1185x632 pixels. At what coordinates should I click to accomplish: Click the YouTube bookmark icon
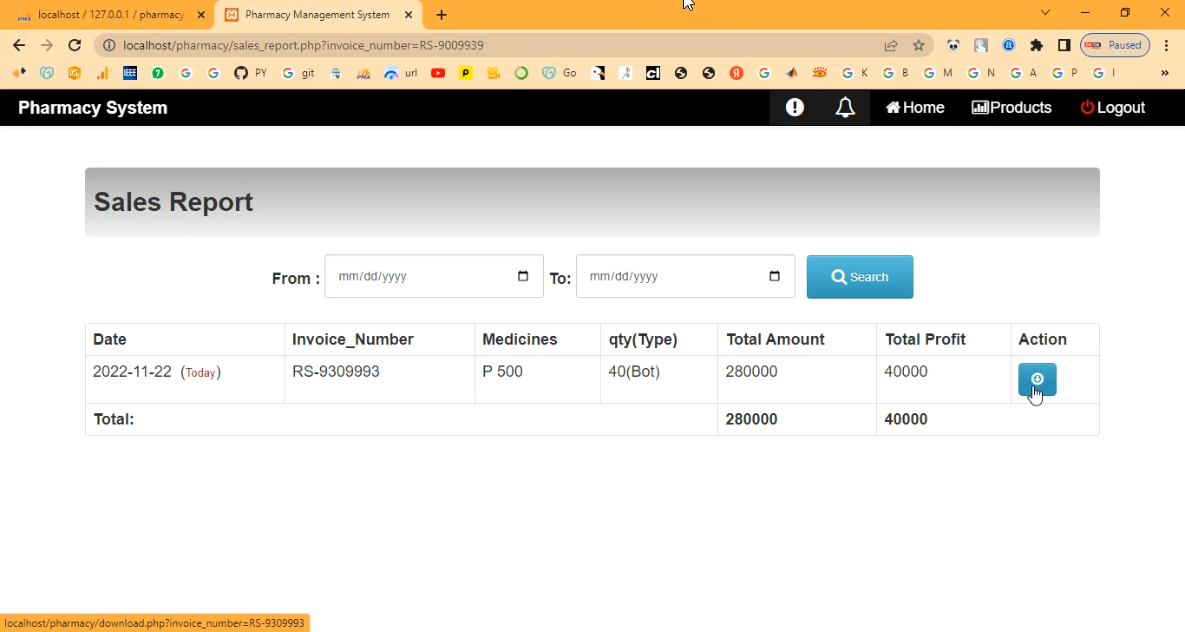(x=438, y=73)
